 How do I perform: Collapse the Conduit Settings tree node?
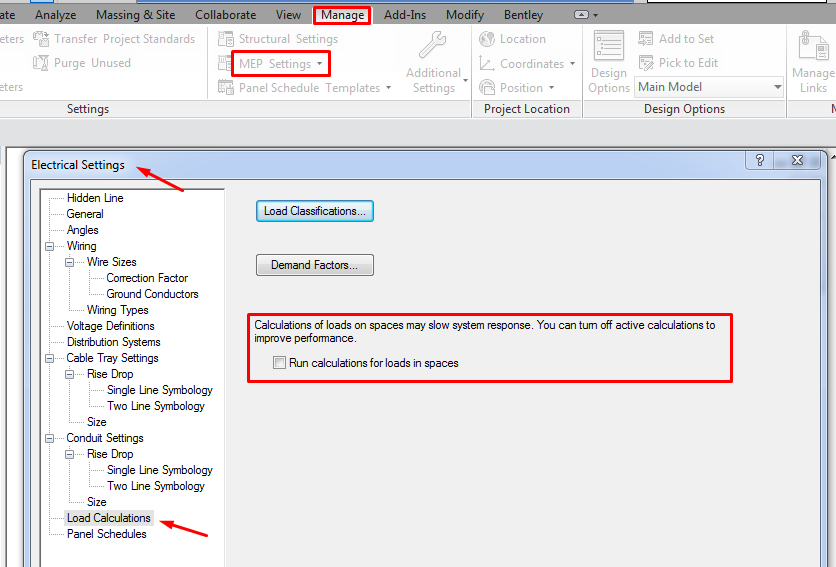tap(50, 438)
